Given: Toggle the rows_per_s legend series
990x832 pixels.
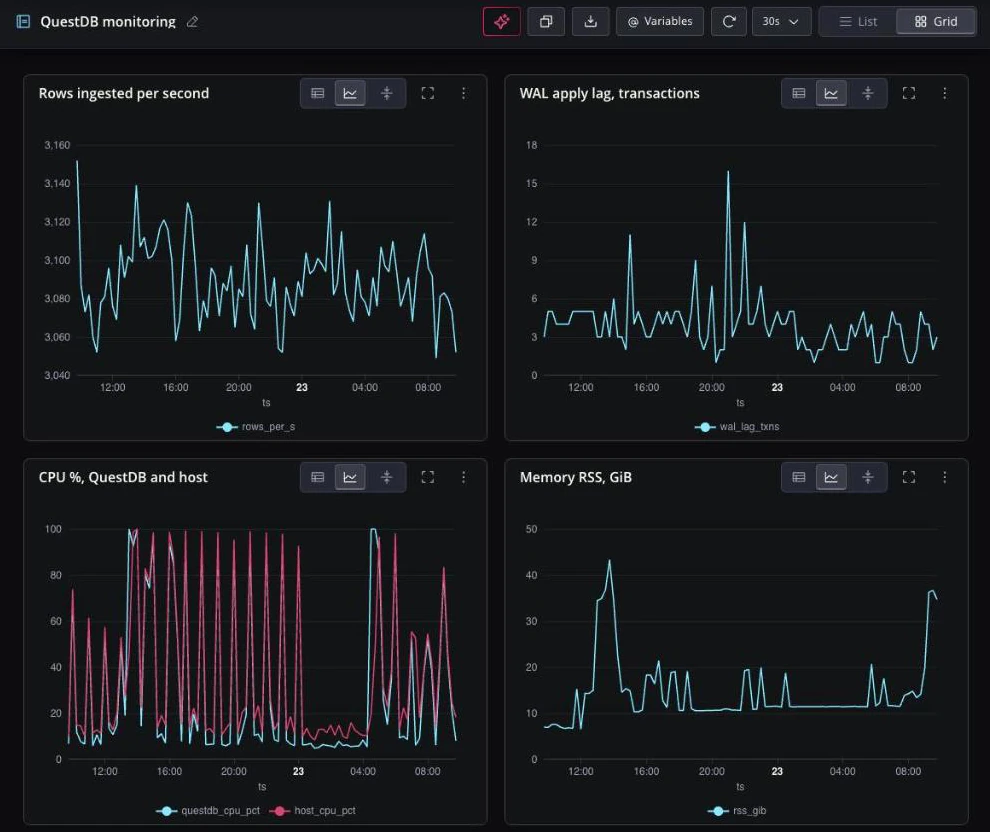Looking at the screenshot, I should pos(256,427).
